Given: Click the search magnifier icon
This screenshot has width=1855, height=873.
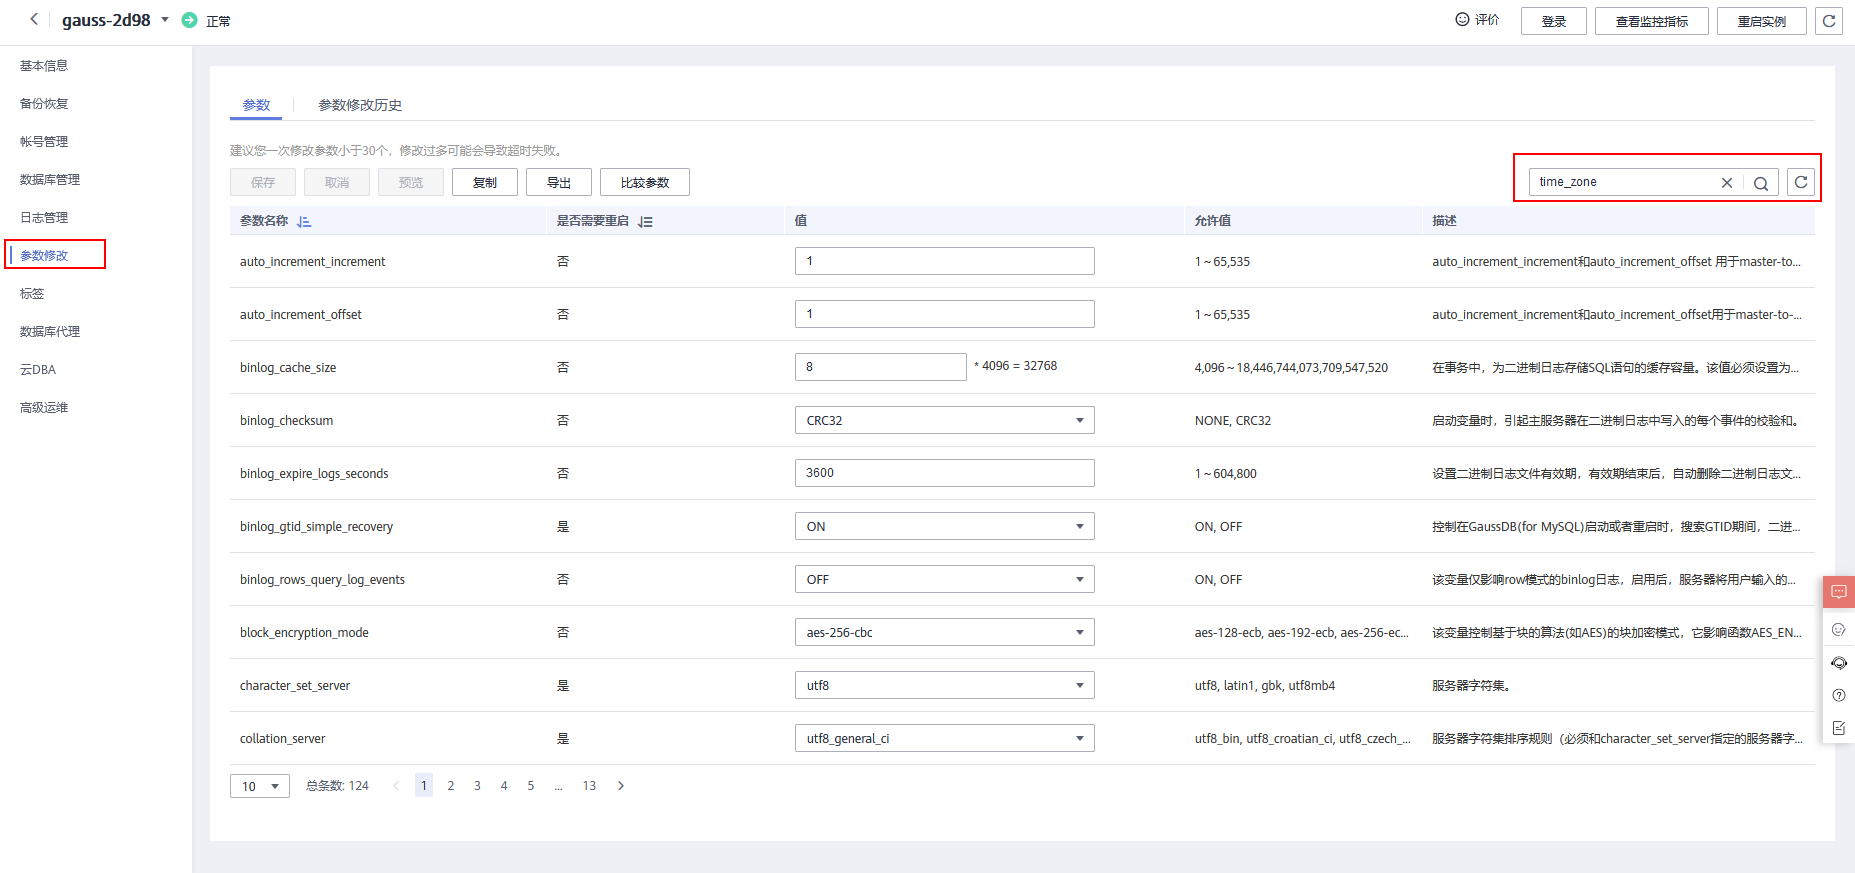Looking at the screenshot, I should pos(1761,183).
